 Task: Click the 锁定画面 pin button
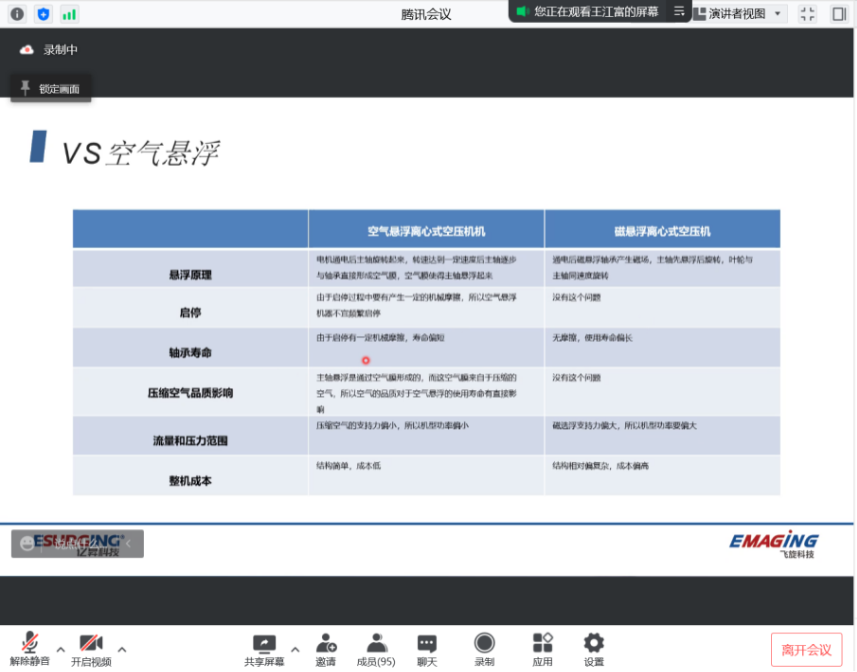pyautogui.click(x=51, y=88)
